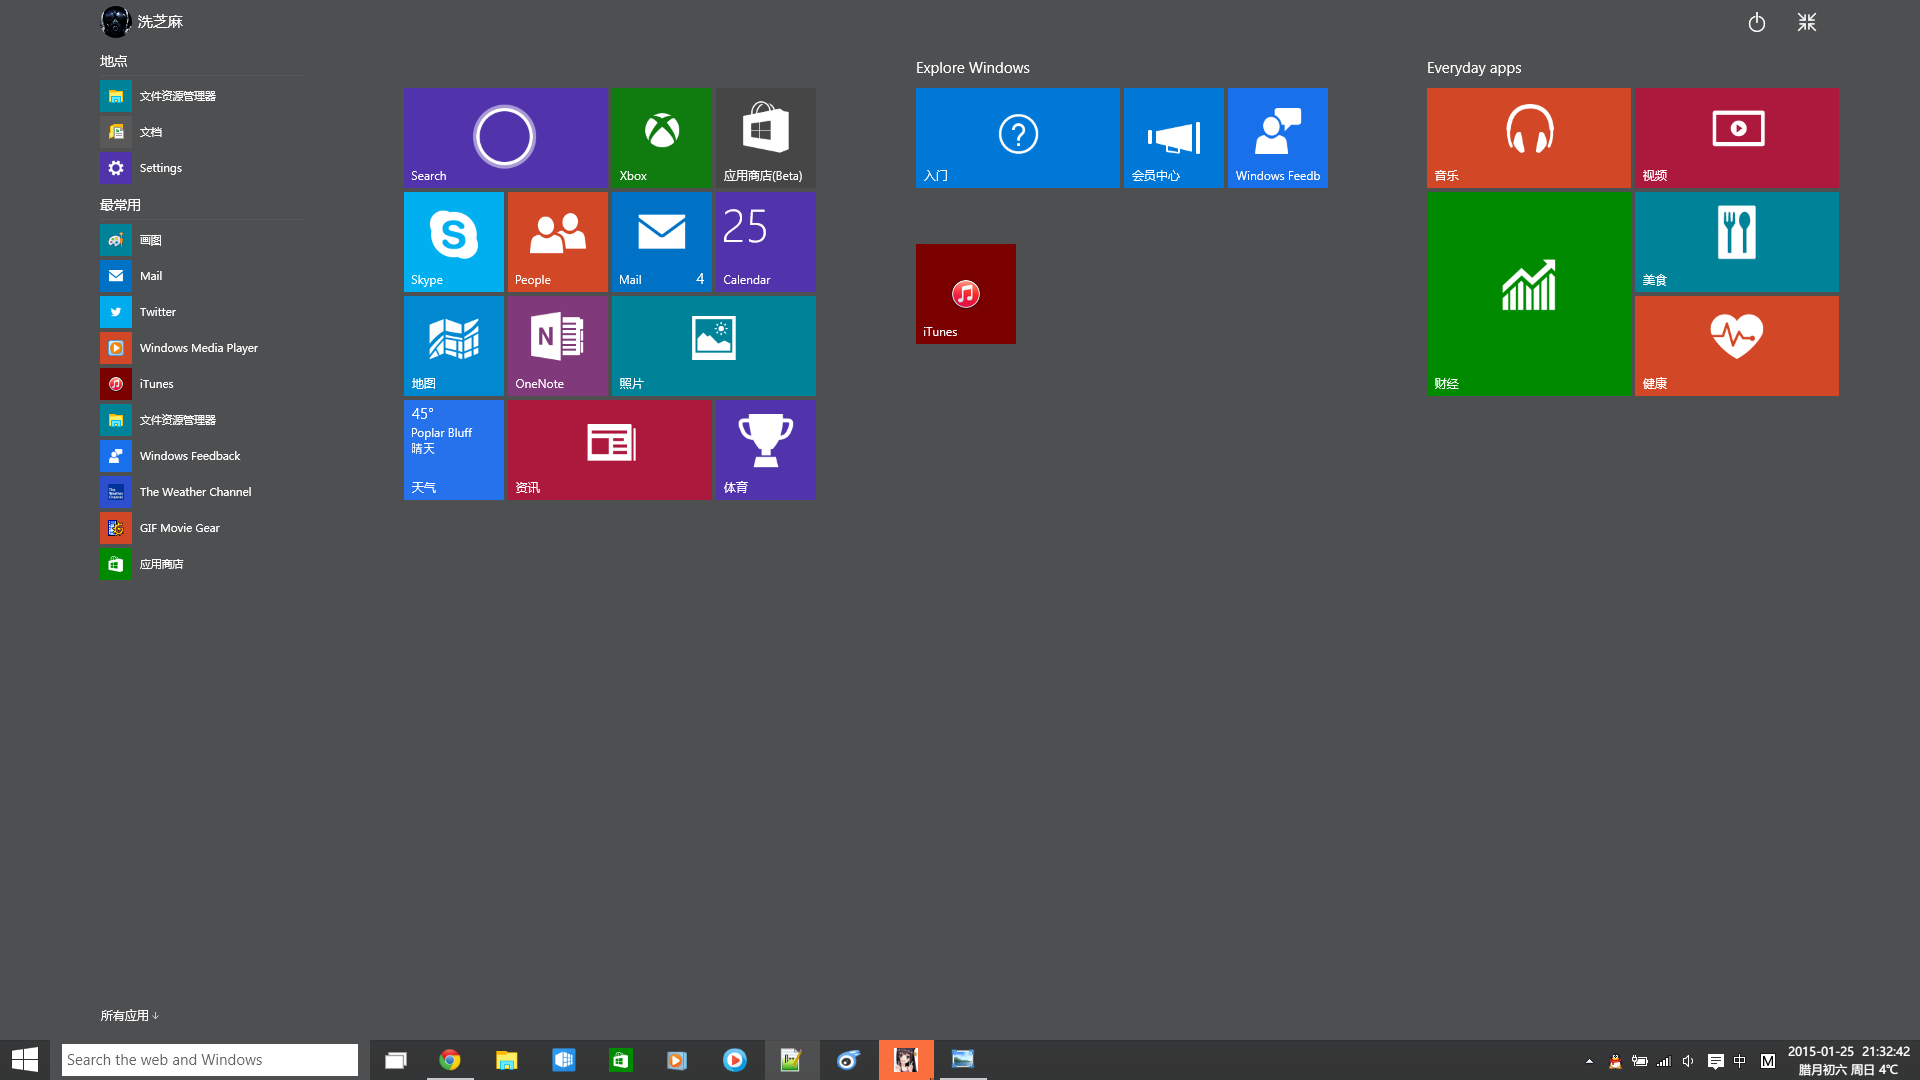Image resolution: width=1920 pixels, height=1080 pixels.
Task: Check battery status in system tray
Action: pos(1640,1061)
